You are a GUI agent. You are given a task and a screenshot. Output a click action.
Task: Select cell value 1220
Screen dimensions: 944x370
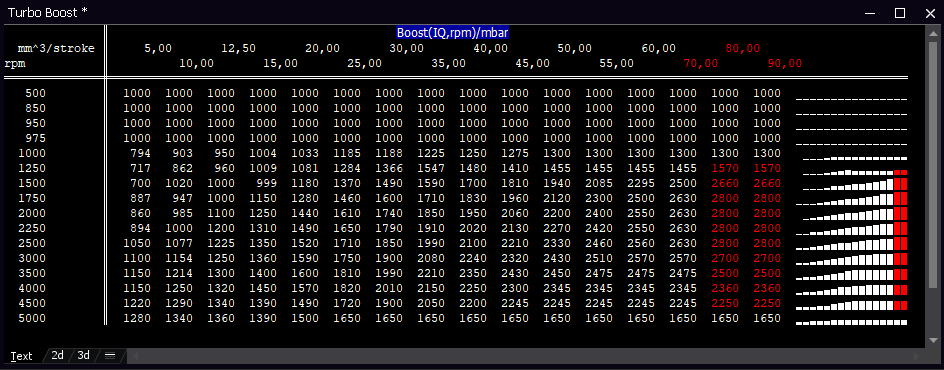137,303
